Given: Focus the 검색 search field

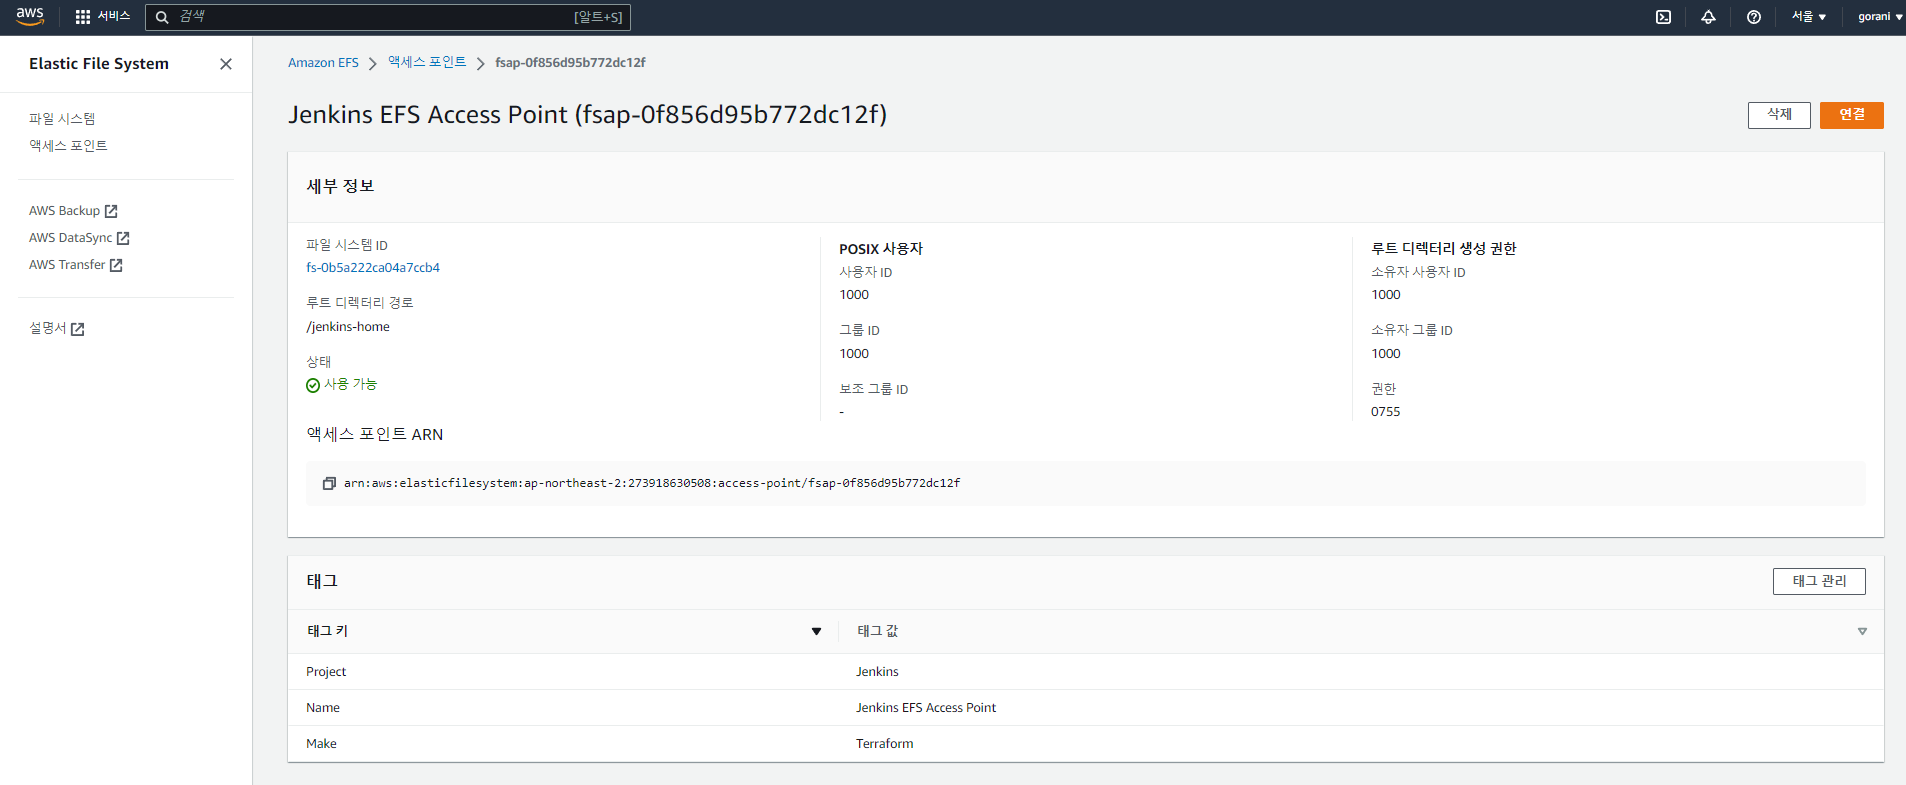Looking at the screenshot, I should pos(388,17).
